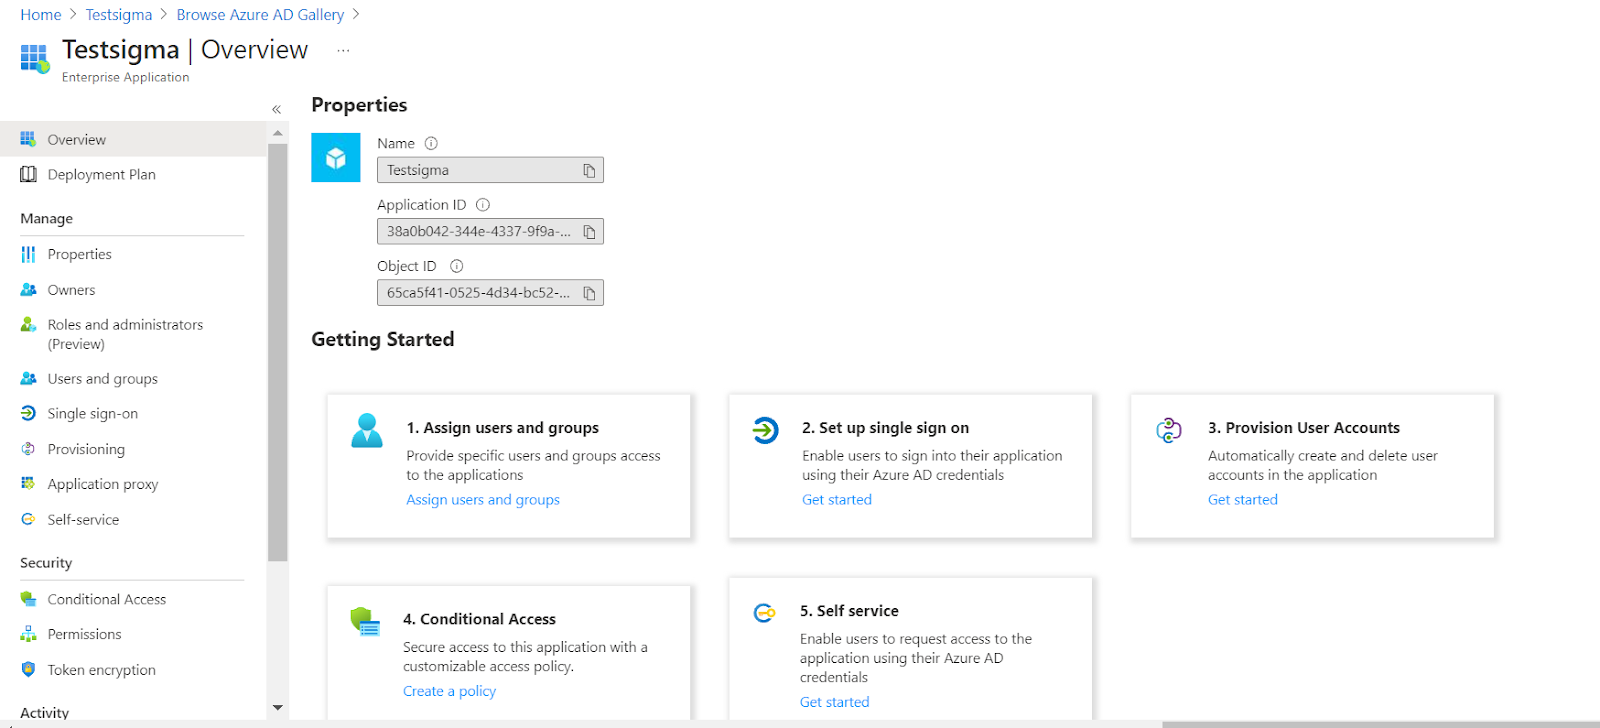Click the Getting Started heading
Screen dimensions: 1600x728
pos(383,339)
